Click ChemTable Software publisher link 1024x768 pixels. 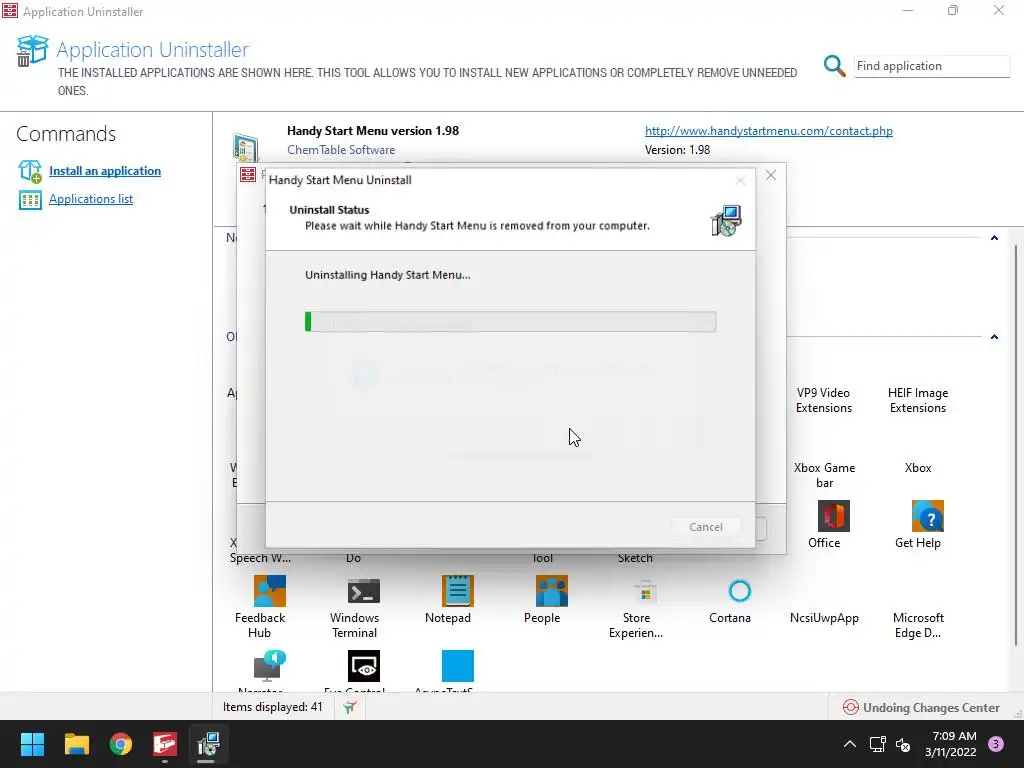[x=341, y=150]
